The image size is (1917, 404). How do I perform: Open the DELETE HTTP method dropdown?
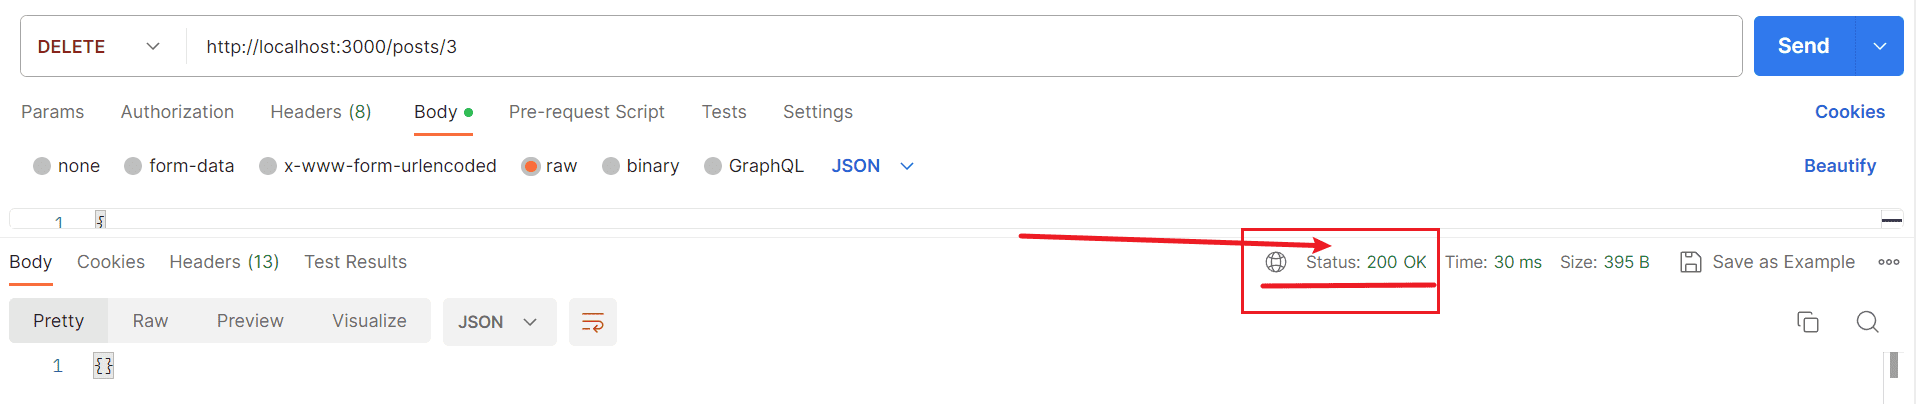pyautogui.click(x=100, y=47)
